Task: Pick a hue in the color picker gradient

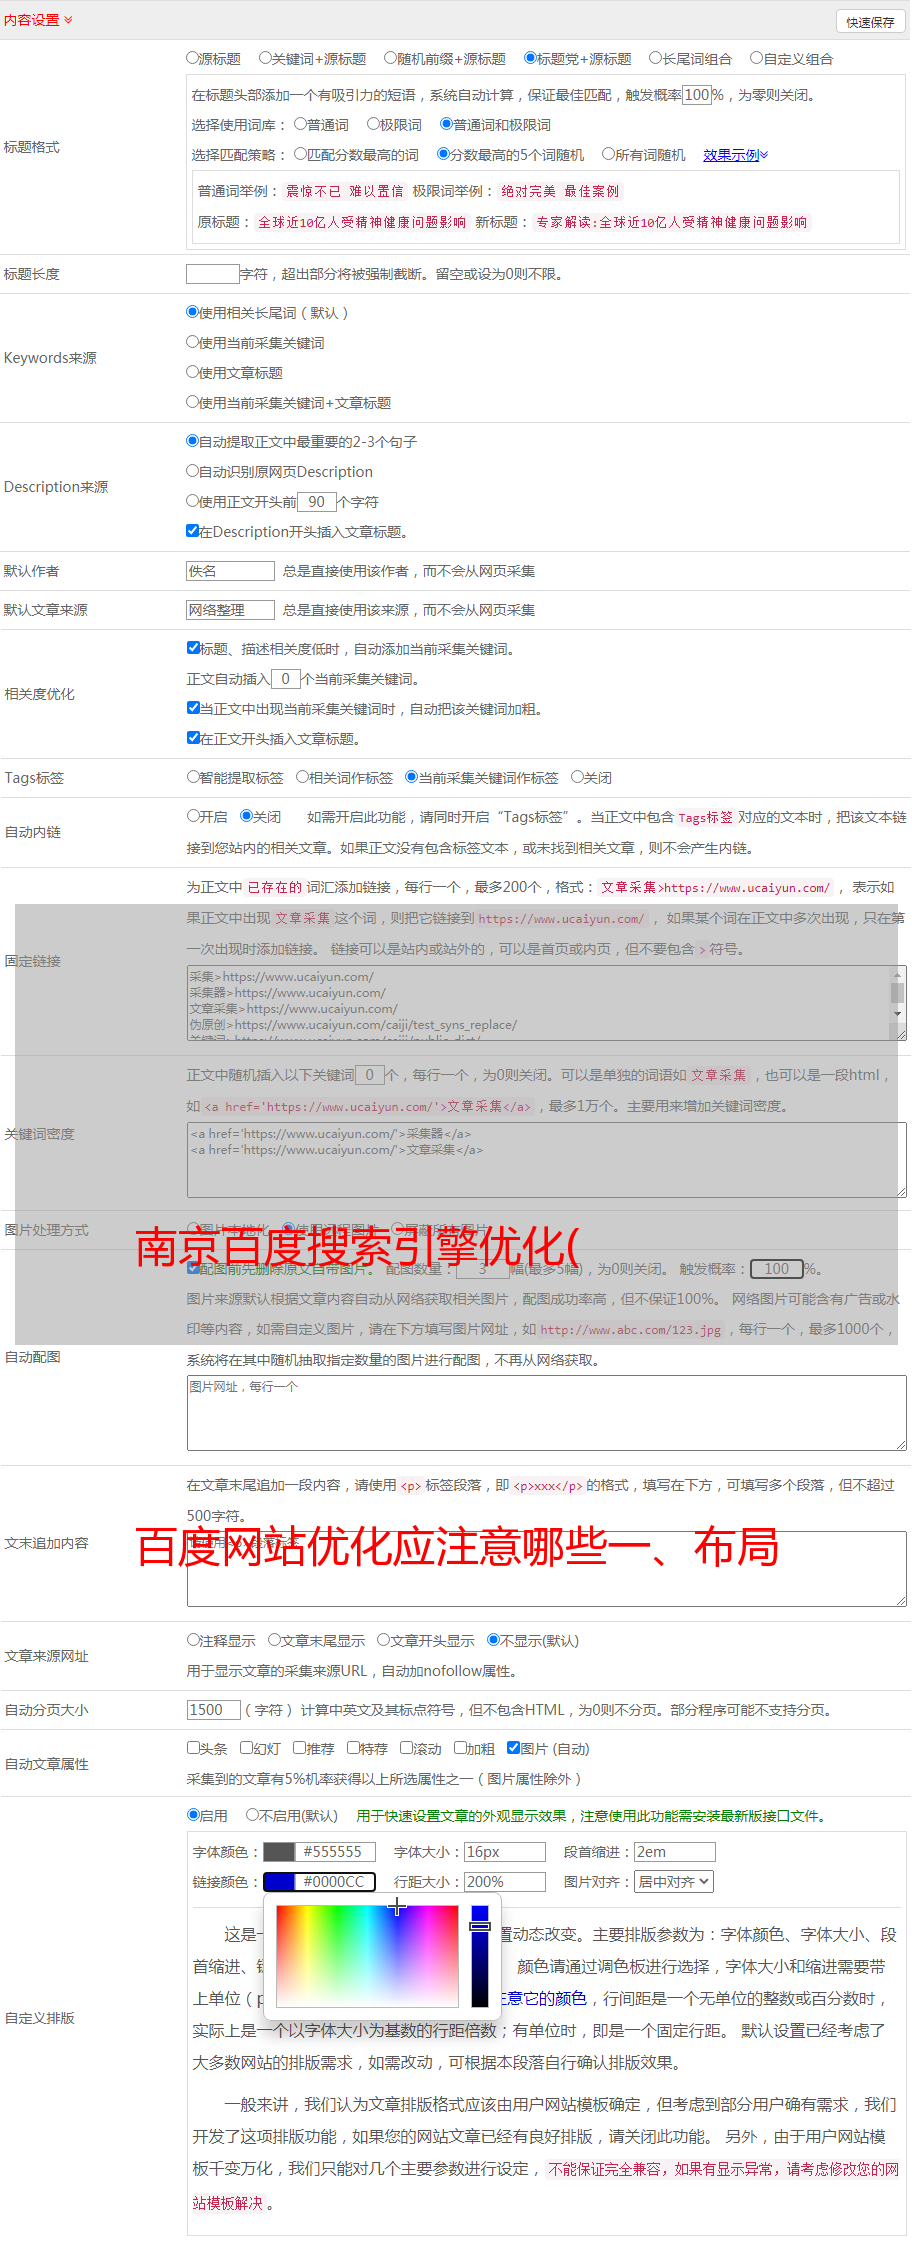Action: click(367, 1956)
